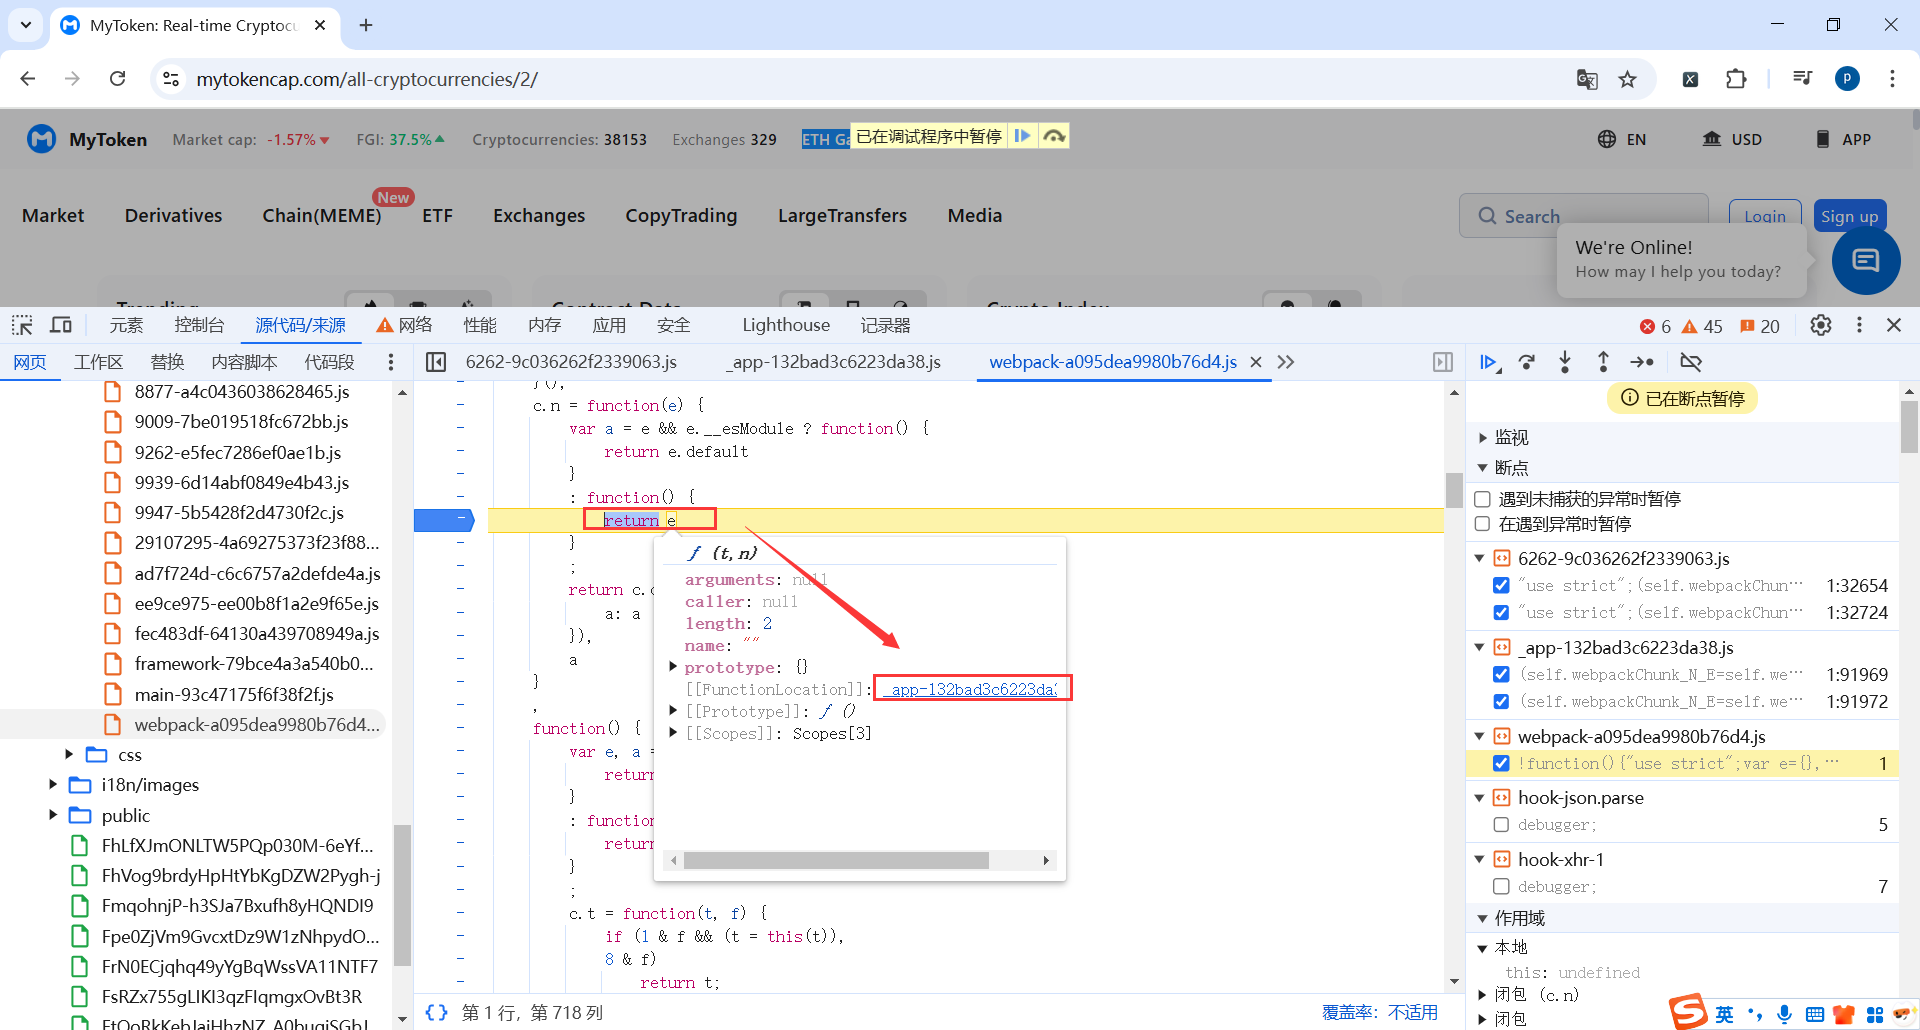This screenshot has width=1920, height=1030.
Task: Open the media control icon in toolbar
Action: (x=1802, y=79)
